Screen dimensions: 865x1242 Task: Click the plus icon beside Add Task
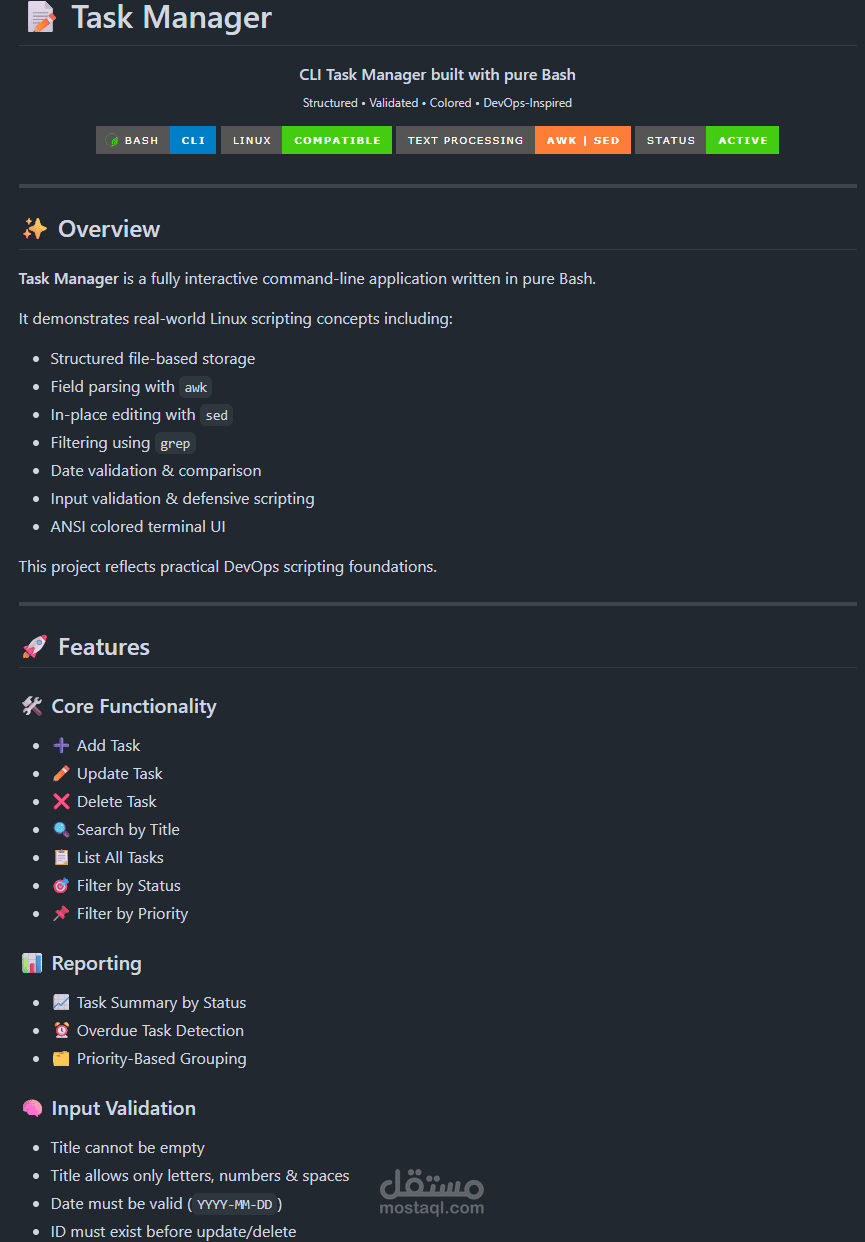tap(61, 745)
